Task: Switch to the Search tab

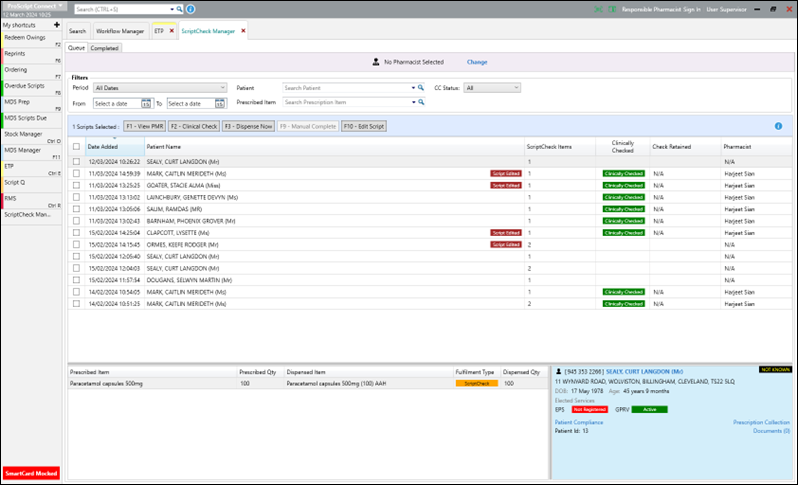Action: pos(77,31)
